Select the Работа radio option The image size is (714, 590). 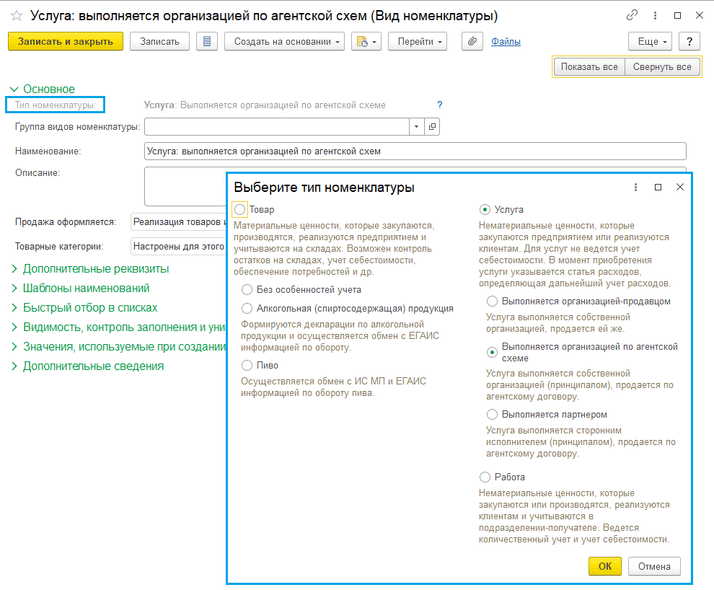pos(484,477)
